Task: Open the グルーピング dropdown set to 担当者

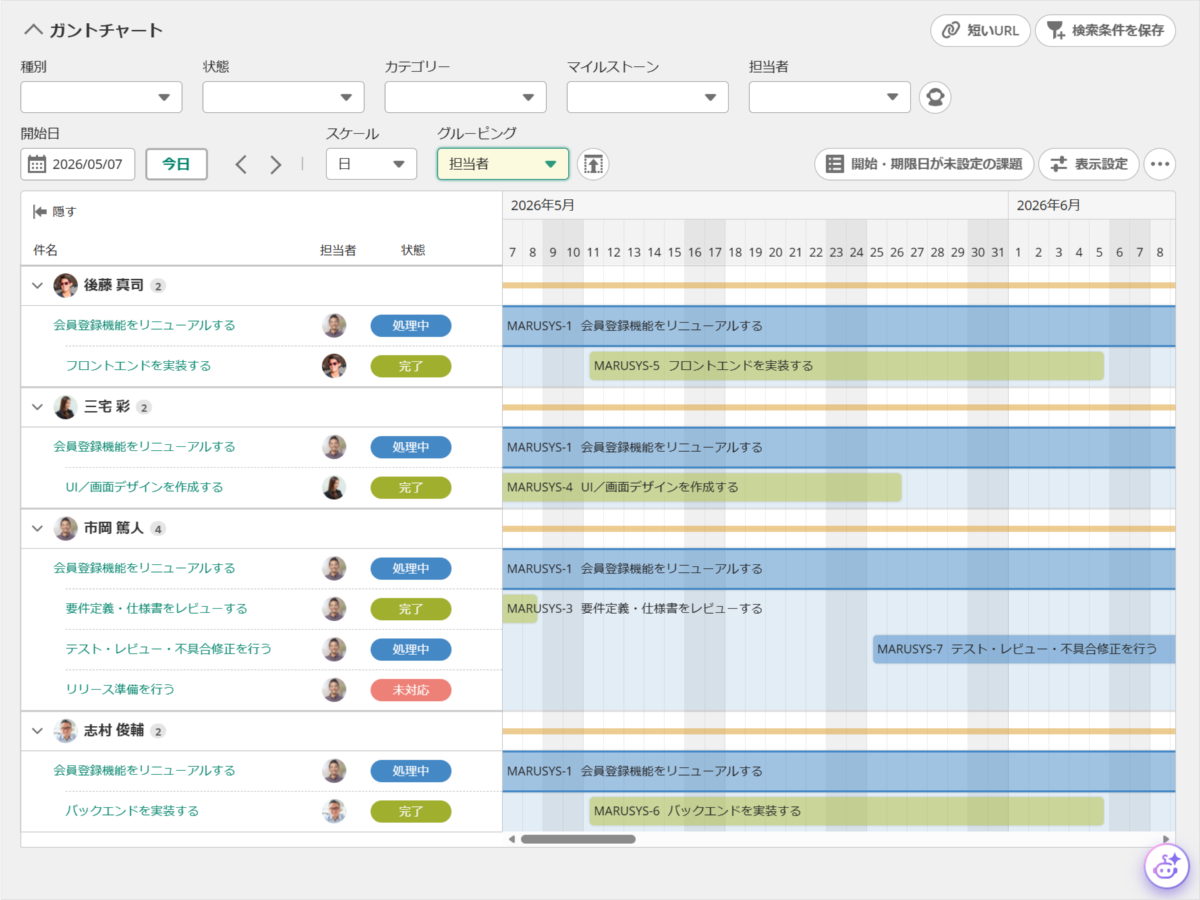Action: tap(503, 164)
